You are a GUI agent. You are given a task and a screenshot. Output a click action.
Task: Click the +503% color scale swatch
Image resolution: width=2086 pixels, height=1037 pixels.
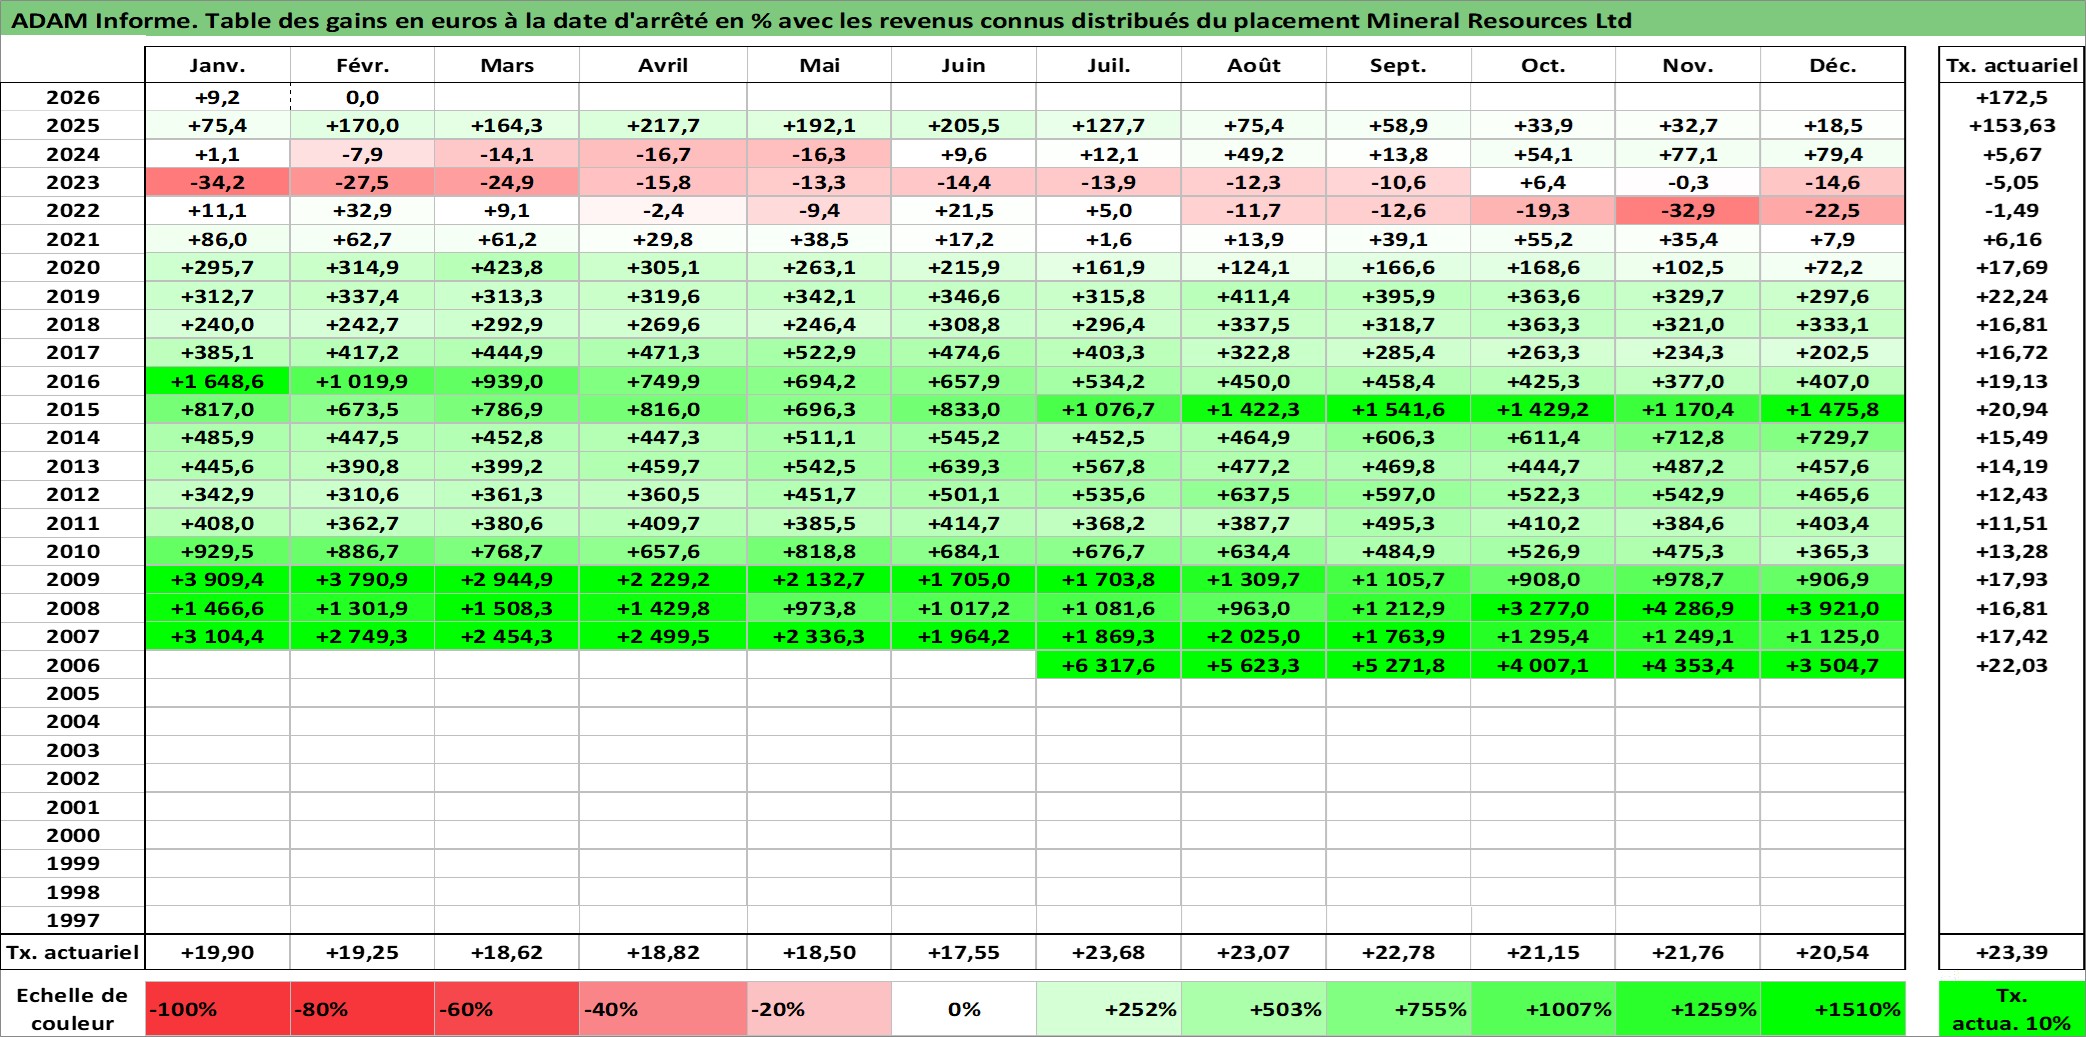[1253, 1009]
